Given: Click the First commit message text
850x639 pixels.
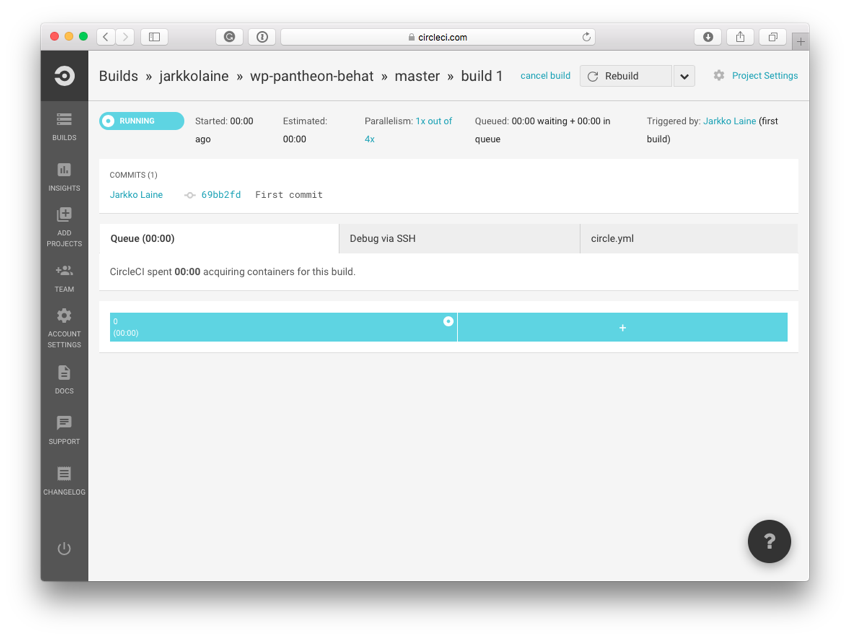Looking at the screenshot, I should 288,195.
